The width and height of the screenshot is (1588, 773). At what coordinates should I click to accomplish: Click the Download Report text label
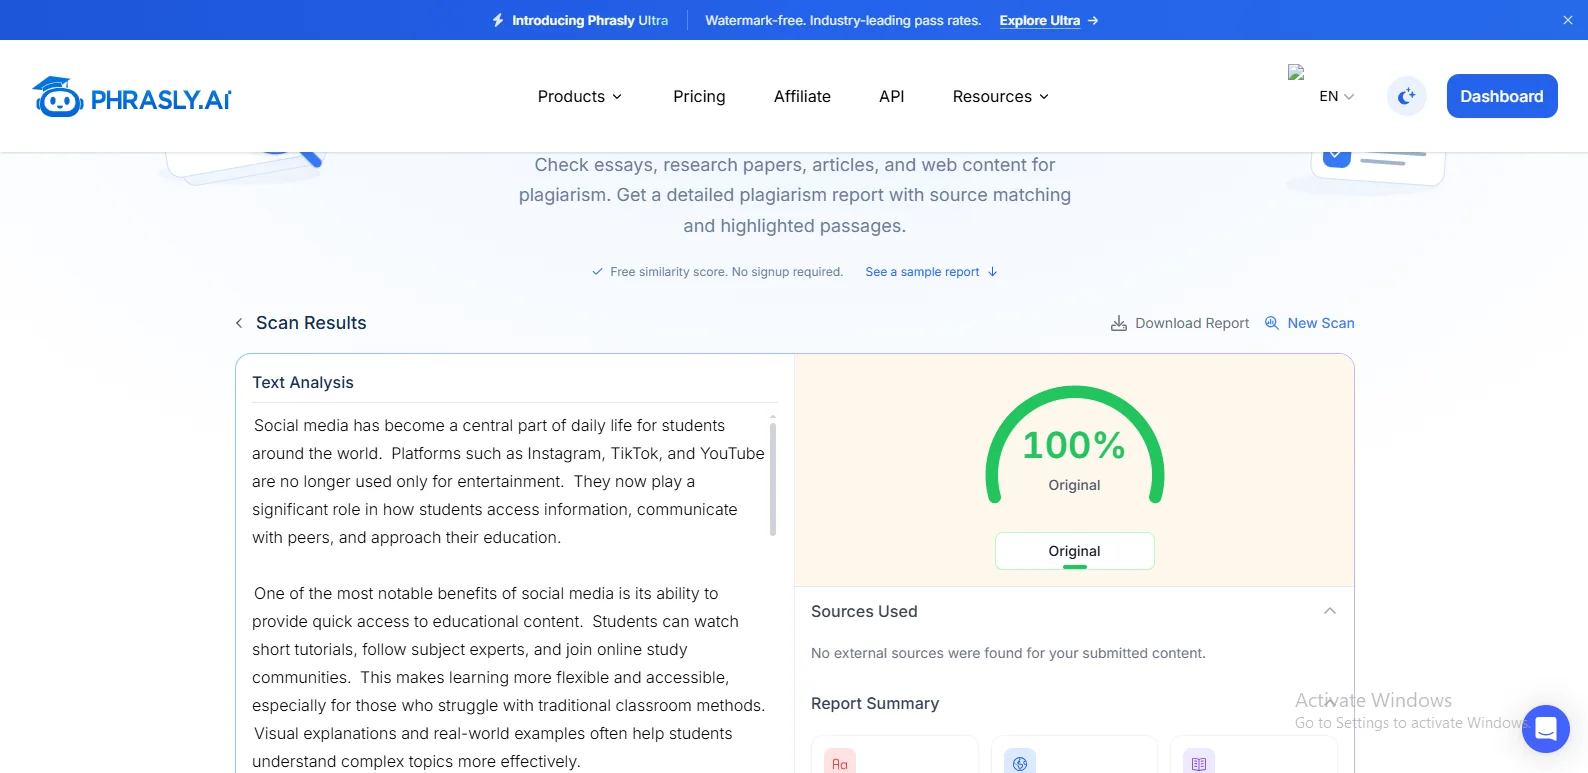pyautogui.click(x=1192, y=323)
